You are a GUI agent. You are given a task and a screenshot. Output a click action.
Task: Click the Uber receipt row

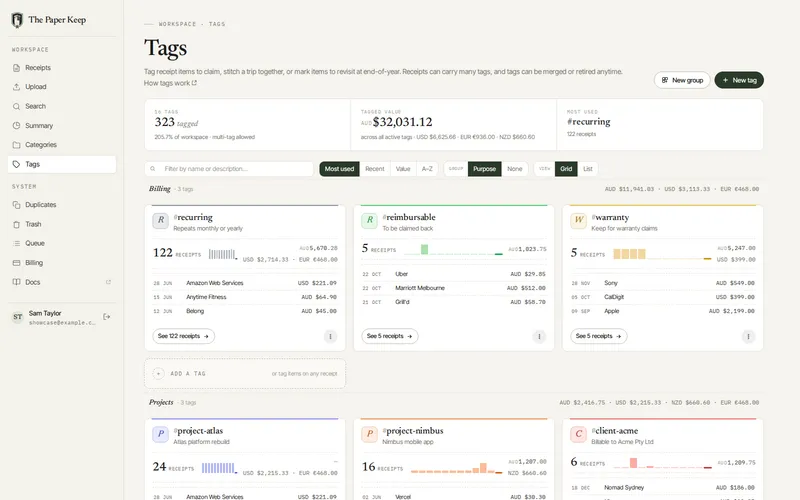[x=454, y=274]
